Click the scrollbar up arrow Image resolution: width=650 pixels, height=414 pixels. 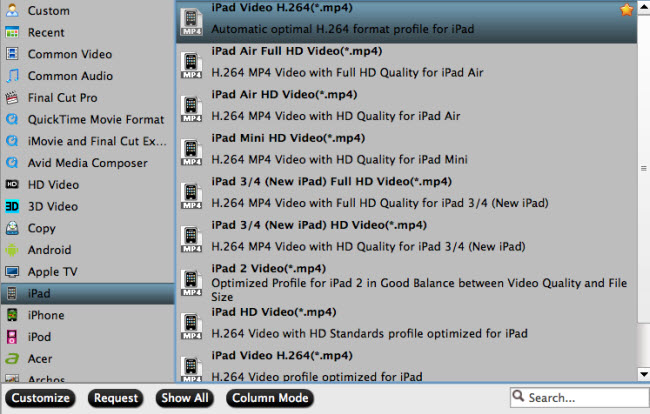pyautogui.click(x=644, y=7)
